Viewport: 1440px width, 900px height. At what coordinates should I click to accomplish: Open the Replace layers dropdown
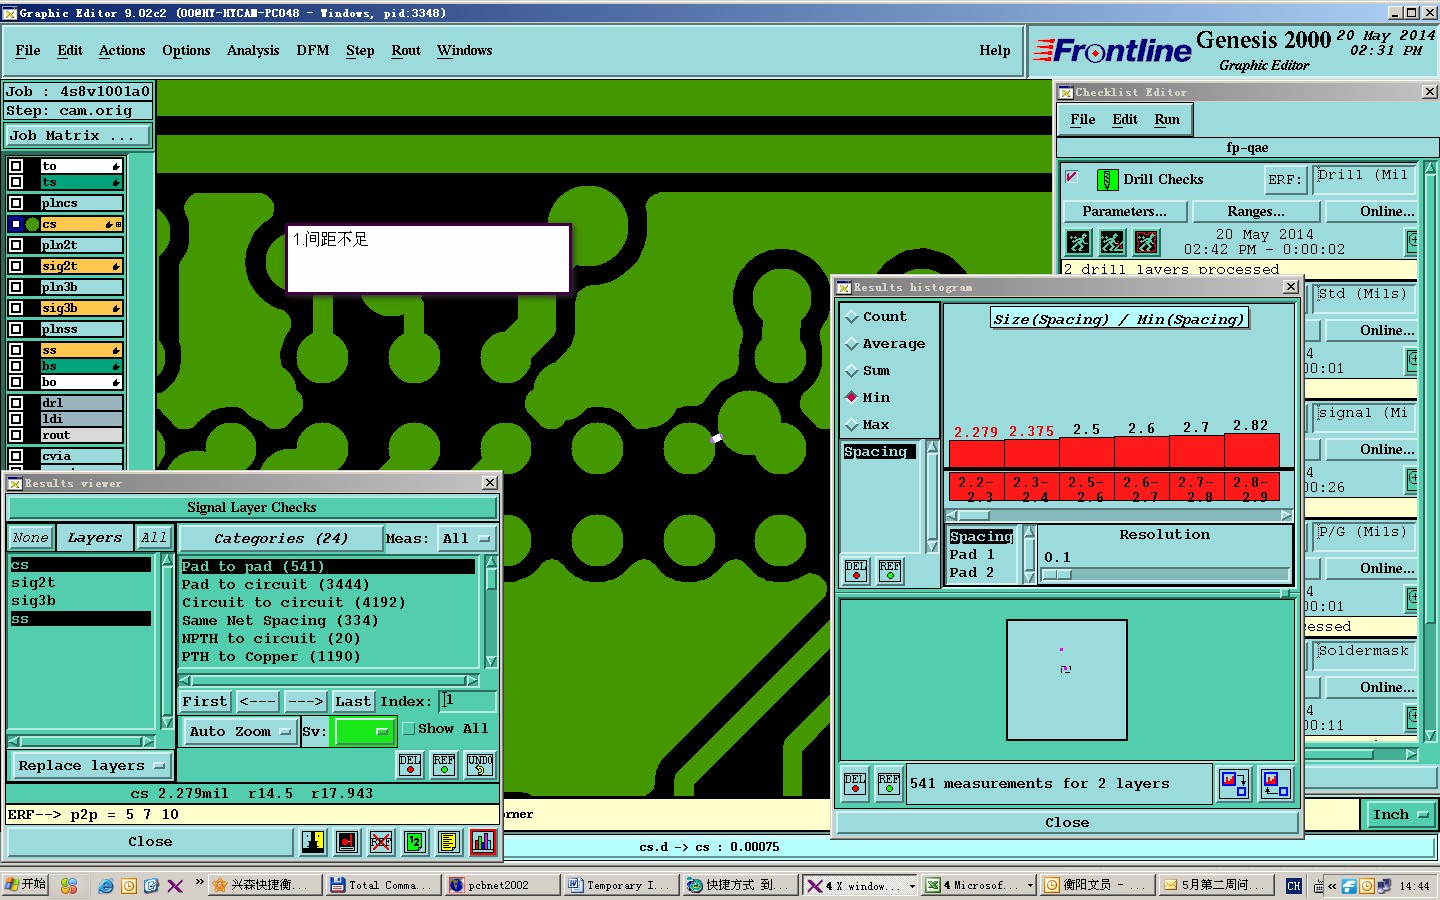(x=90, y=766)
